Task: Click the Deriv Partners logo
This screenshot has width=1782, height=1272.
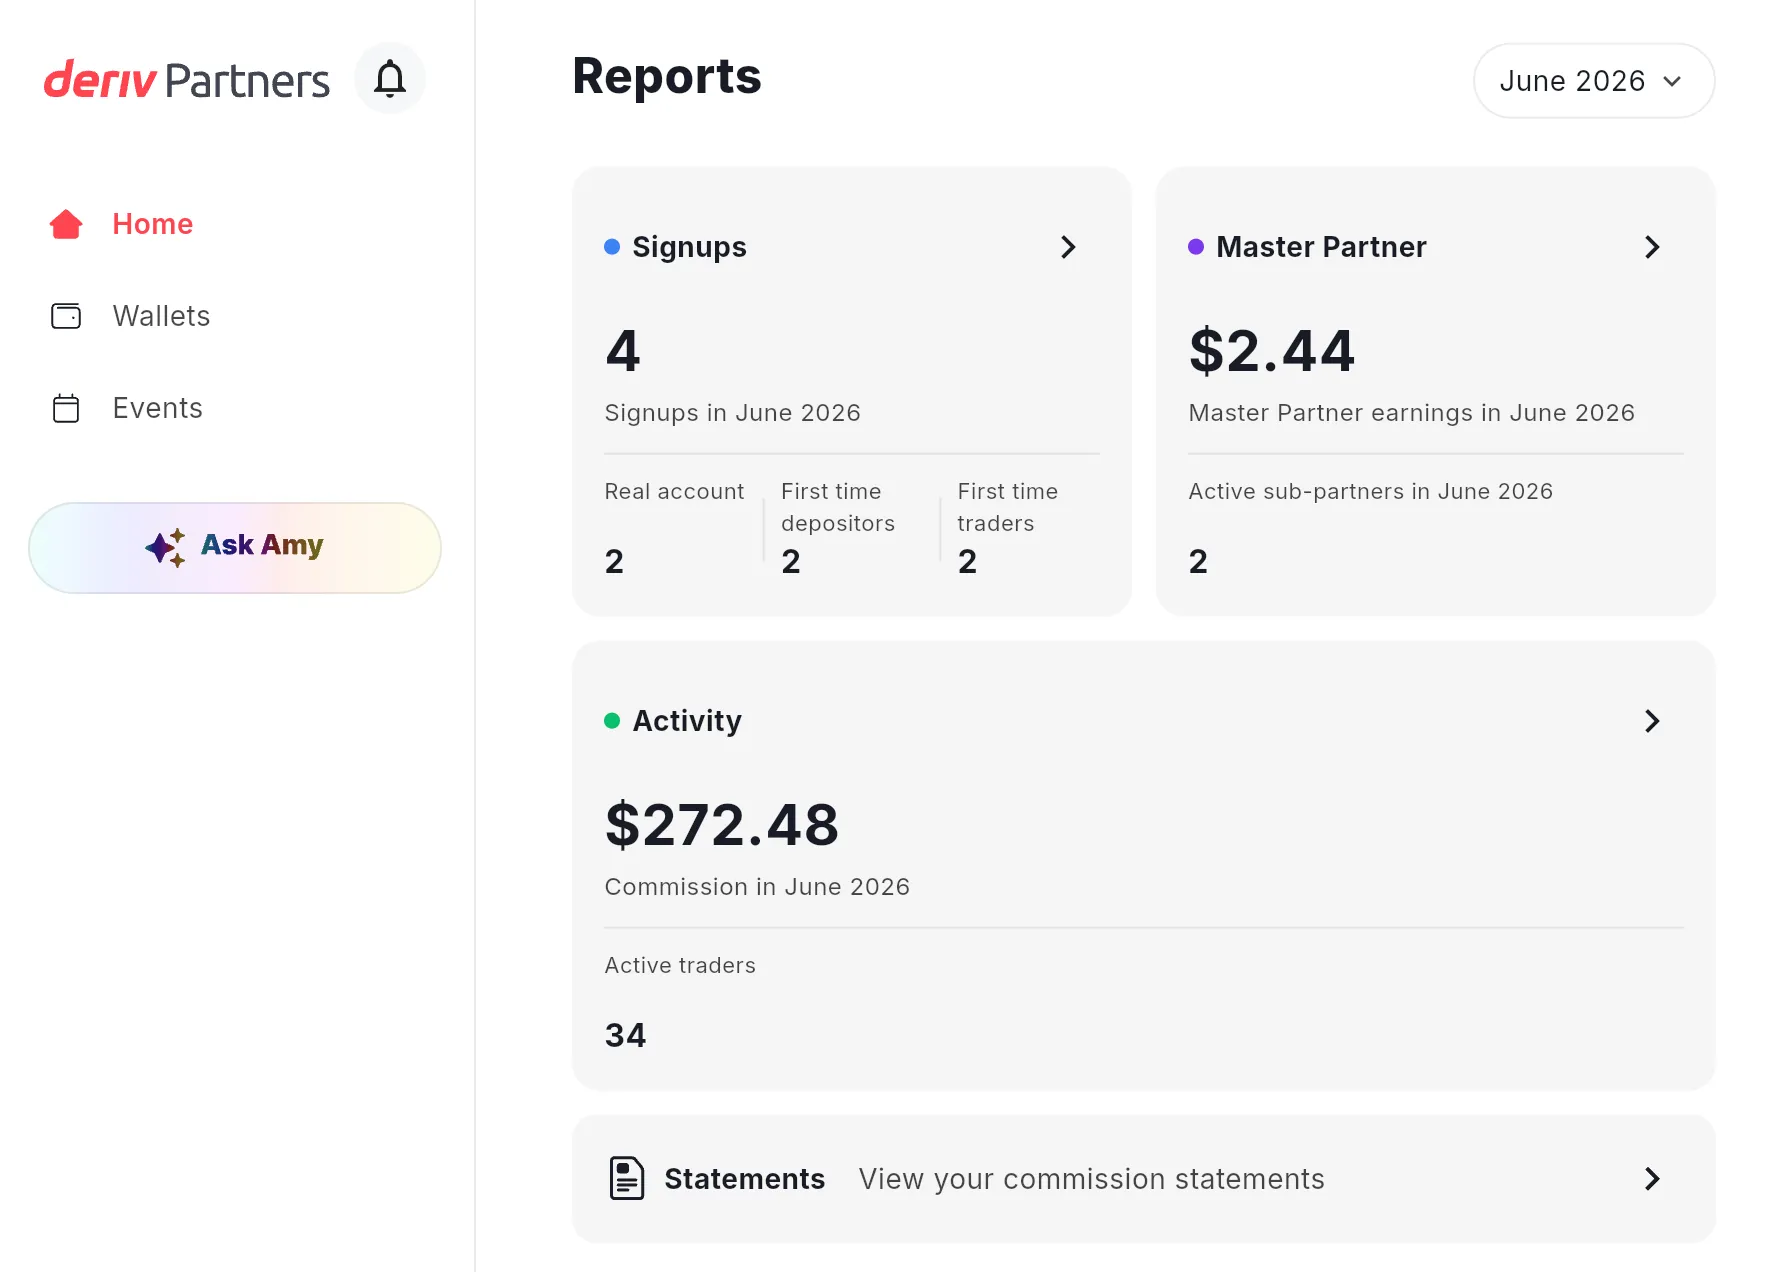Action: 186,80
